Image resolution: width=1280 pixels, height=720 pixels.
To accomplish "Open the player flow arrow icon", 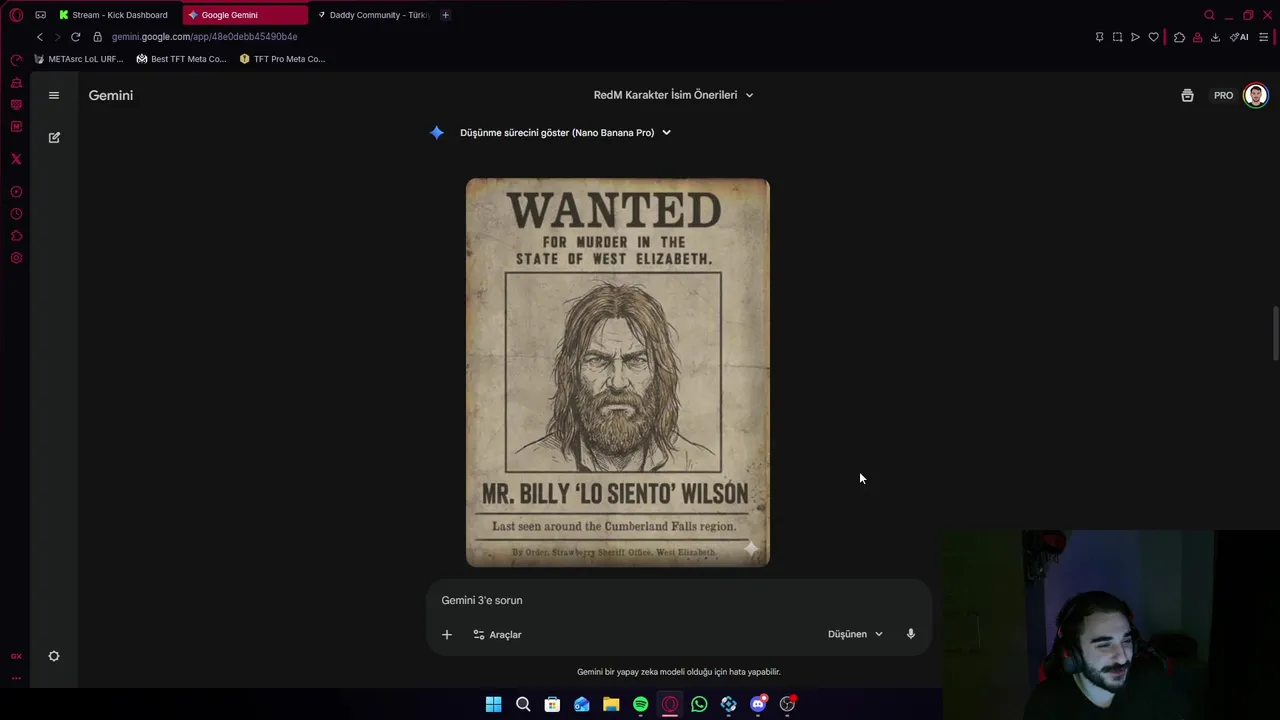I will coord(1135,37).
